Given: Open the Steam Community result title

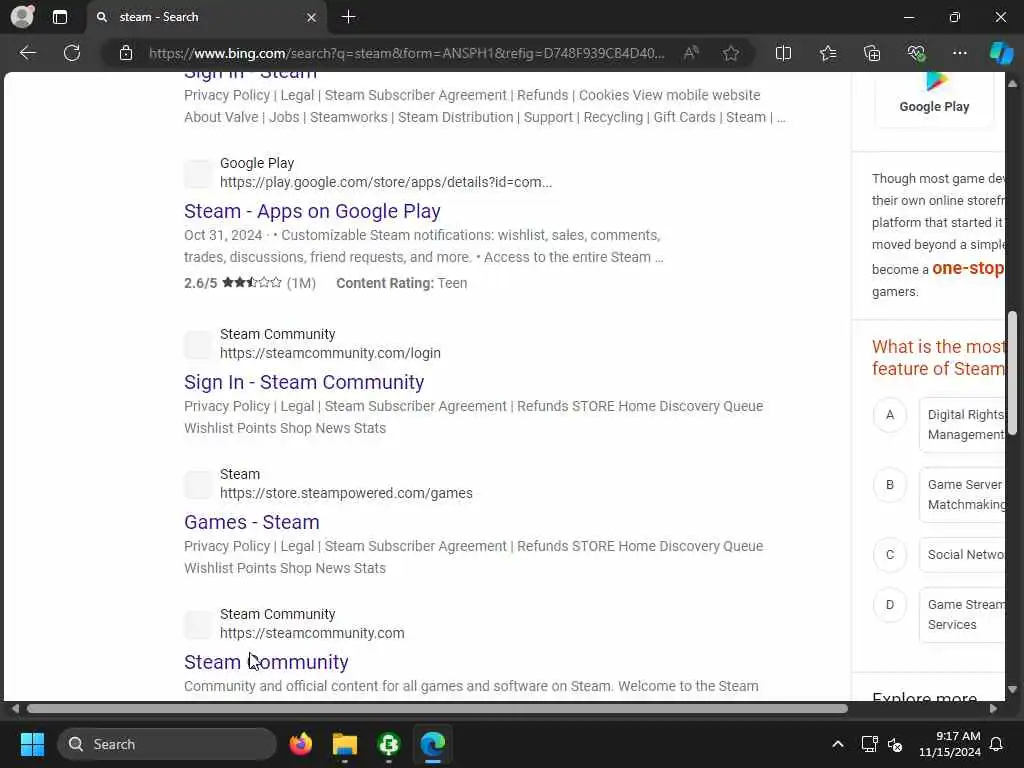Looking at the screenshot, I should [266, 662].
